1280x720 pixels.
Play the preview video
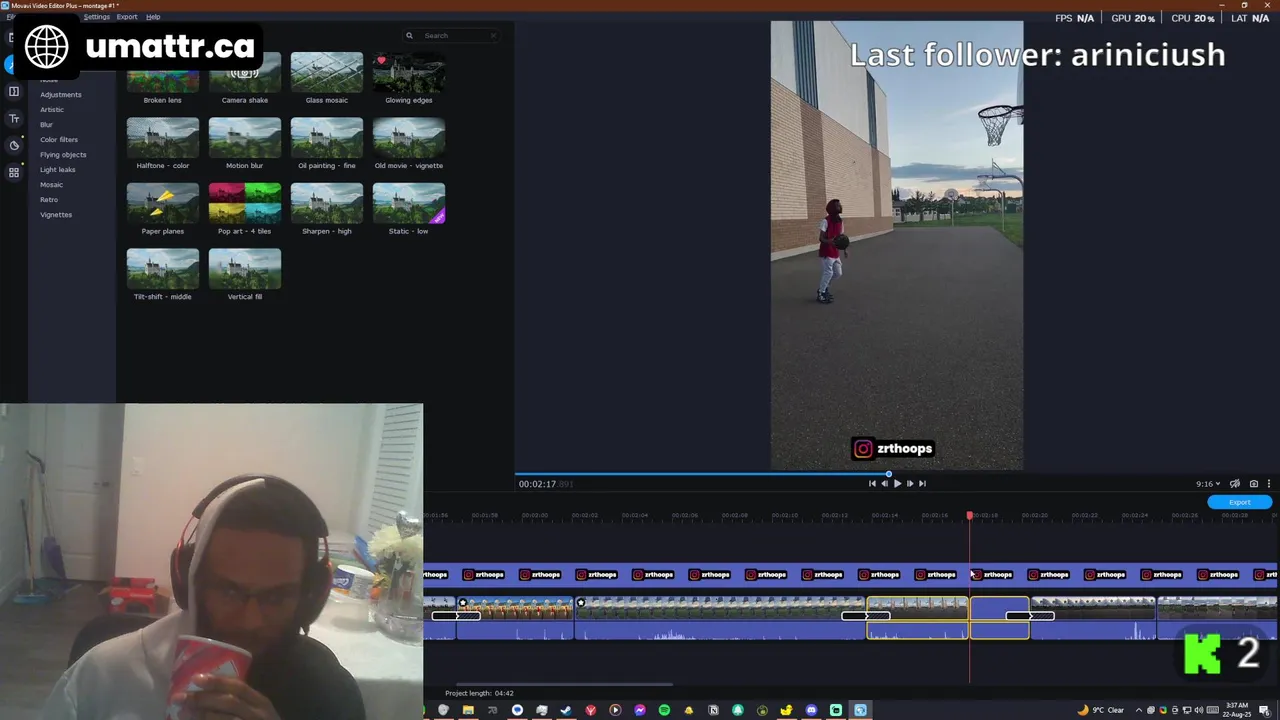pyautogui.click(x=897, y=484)
